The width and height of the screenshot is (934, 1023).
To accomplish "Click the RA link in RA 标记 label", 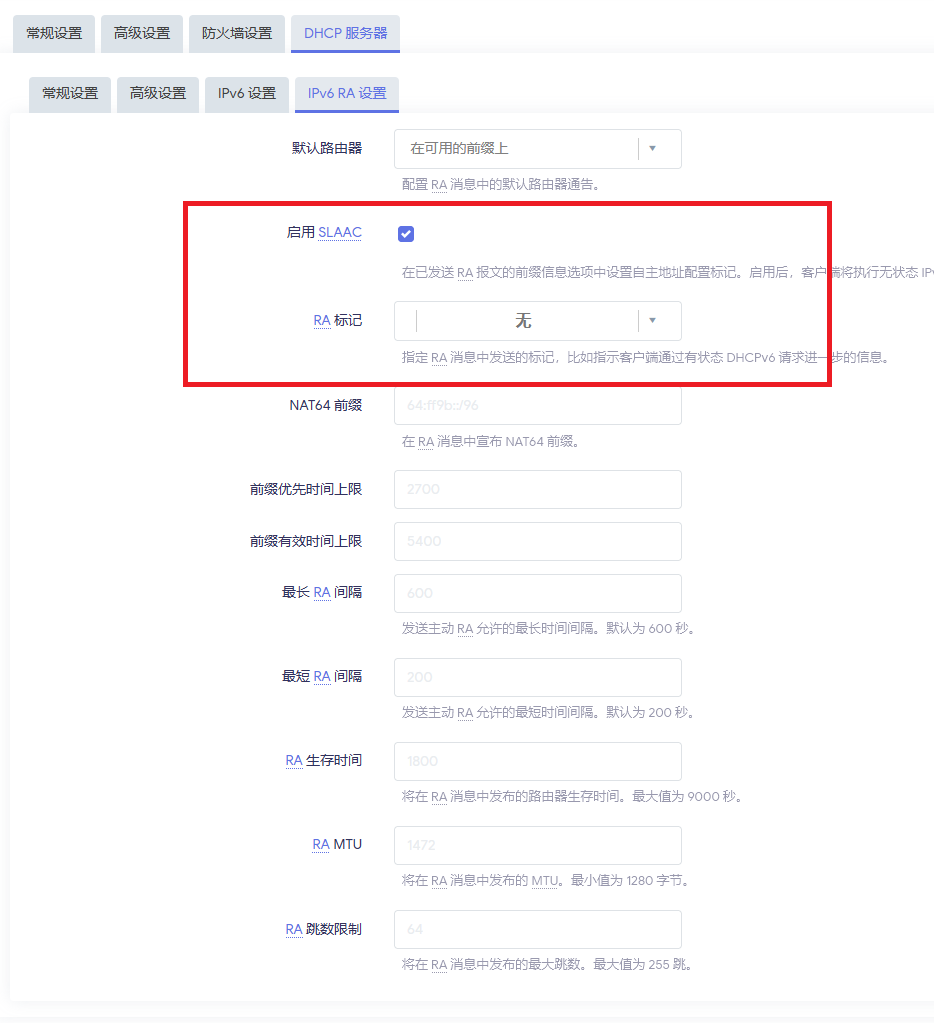I will point(322,321).
